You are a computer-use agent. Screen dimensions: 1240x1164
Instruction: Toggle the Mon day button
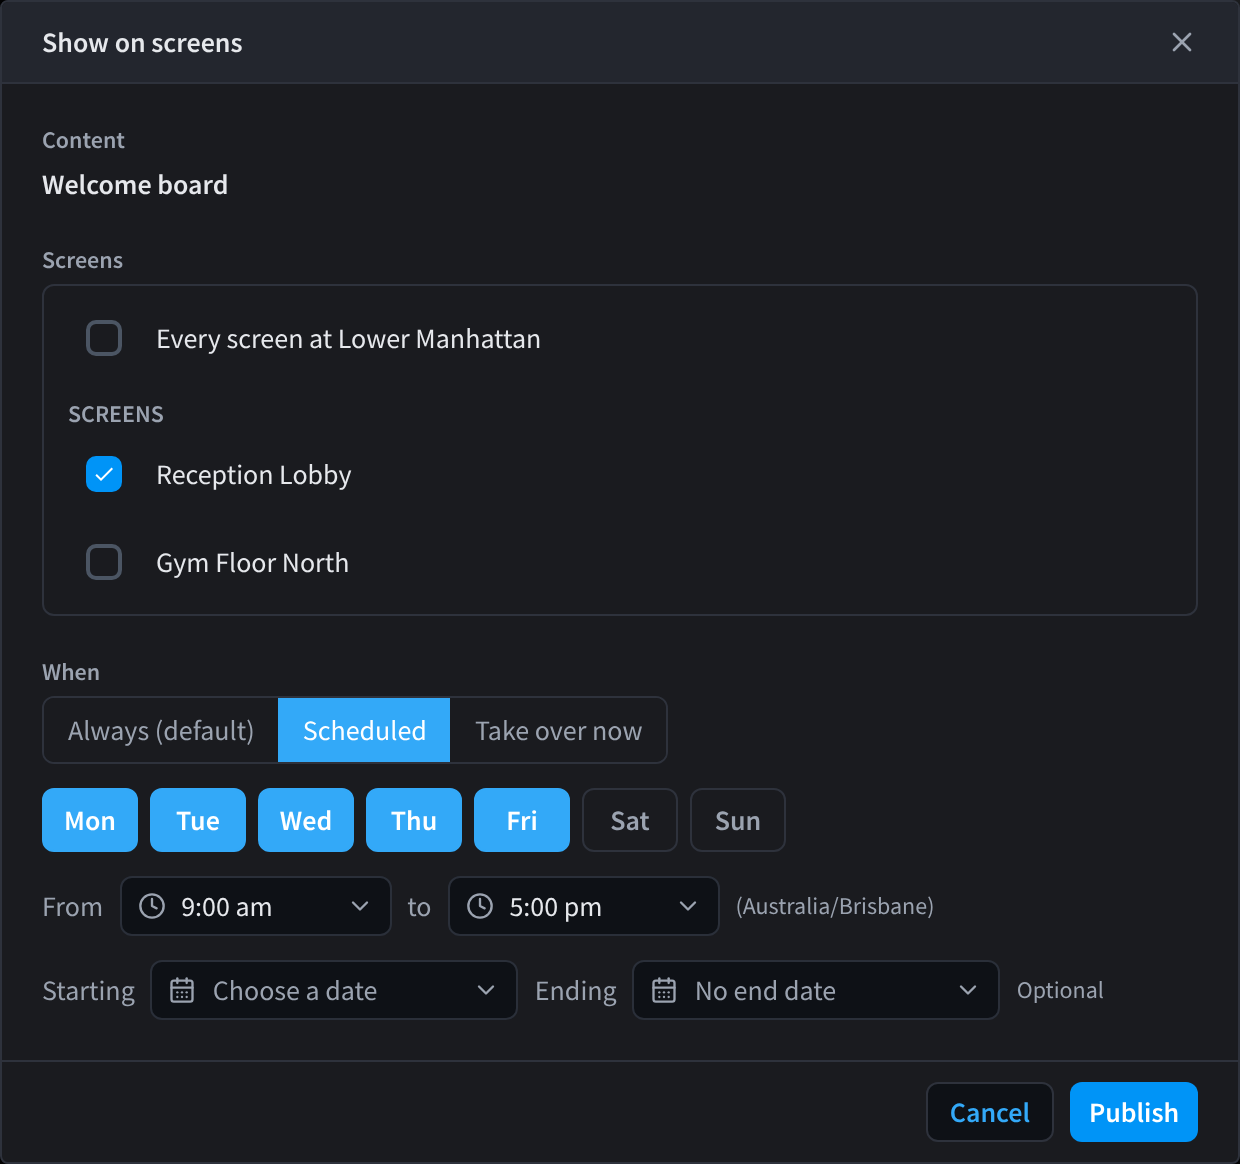point(90,820)
